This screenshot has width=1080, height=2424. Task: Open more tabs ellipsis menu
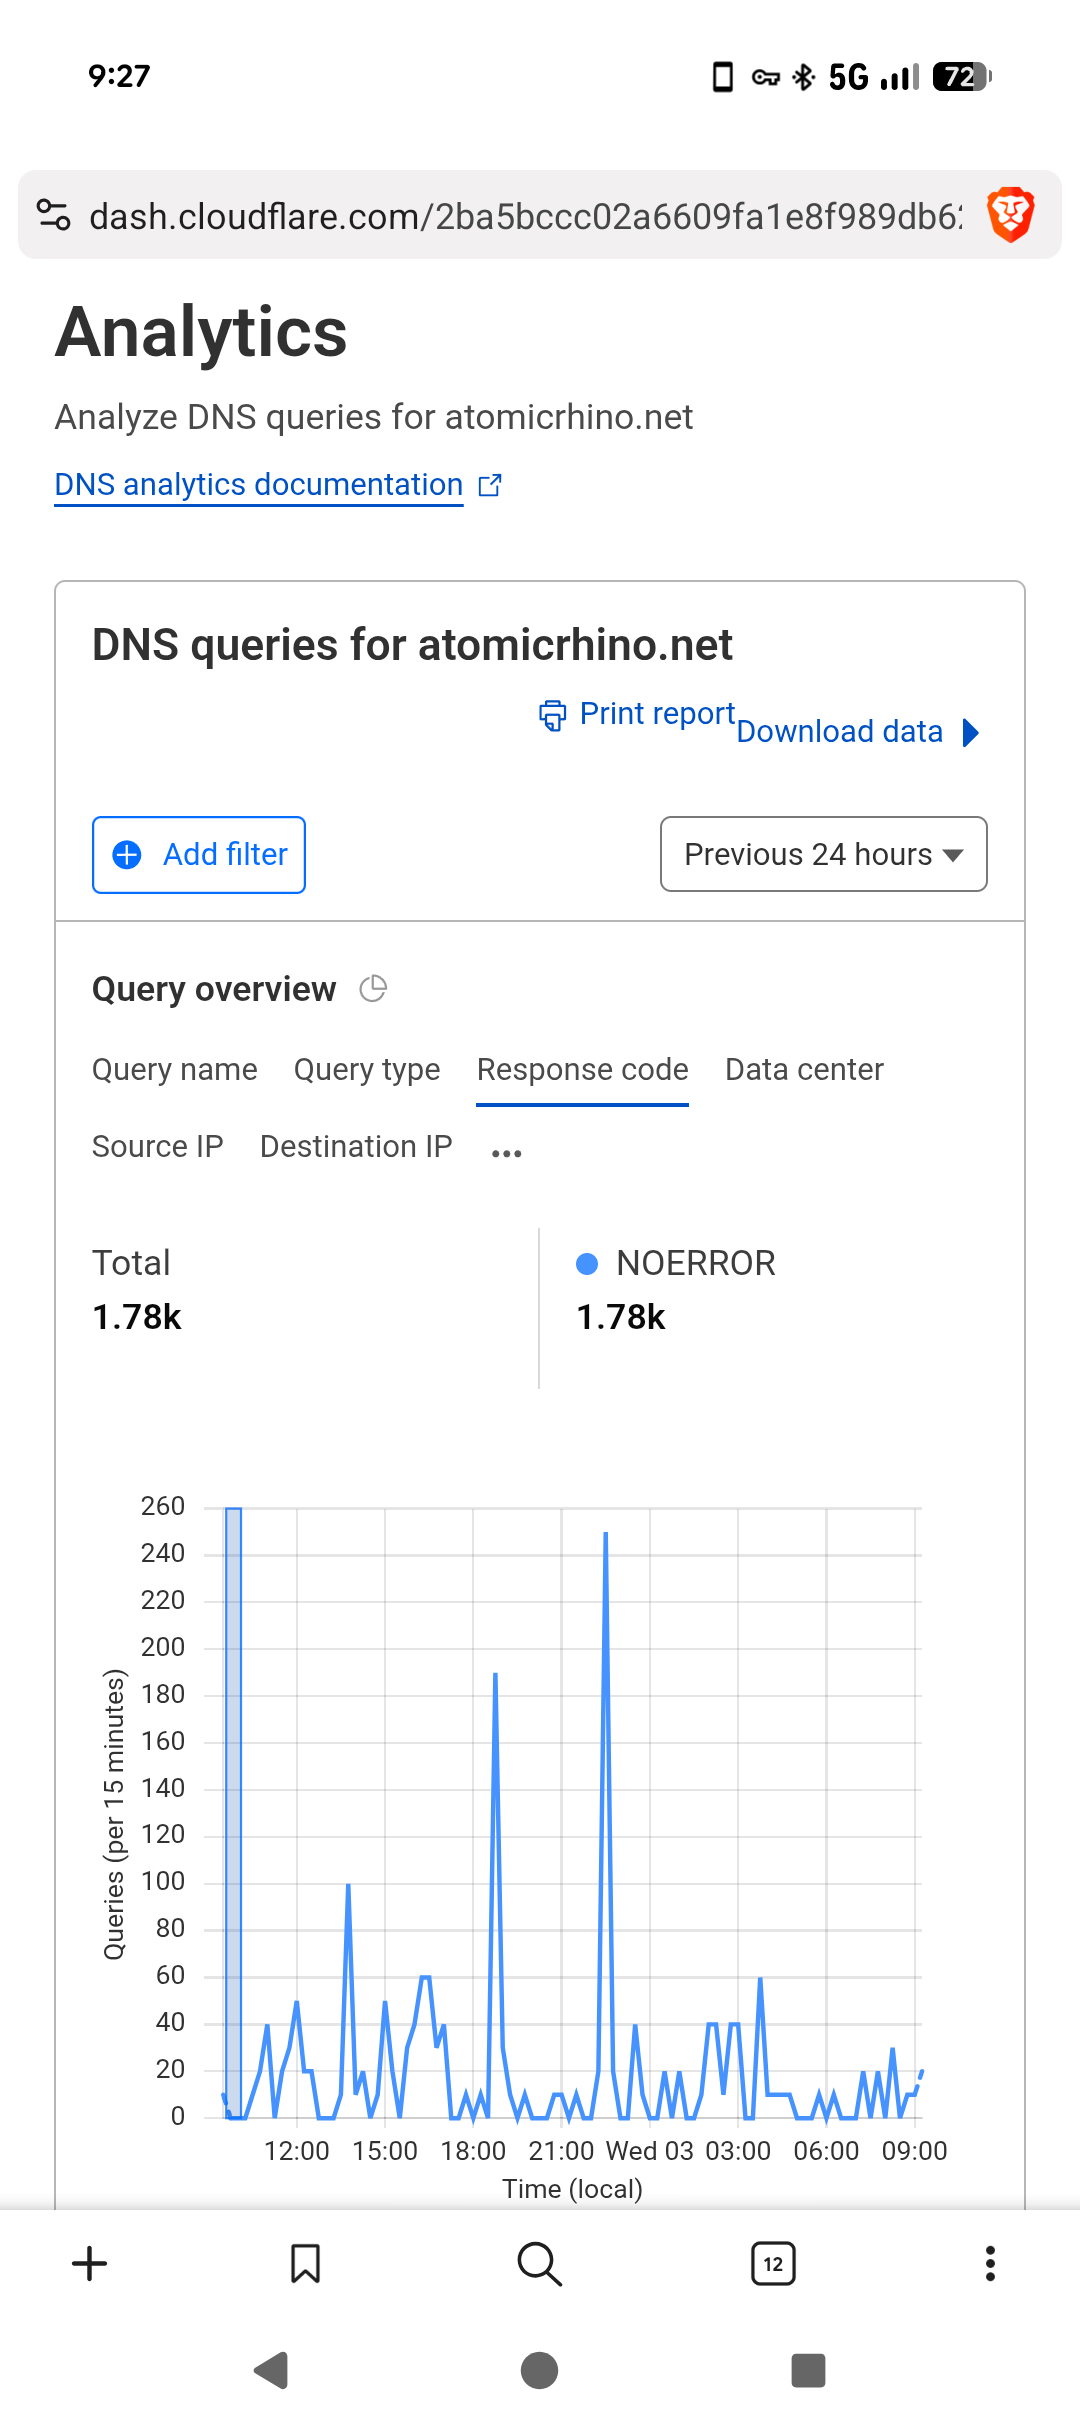pos(507,1153)
